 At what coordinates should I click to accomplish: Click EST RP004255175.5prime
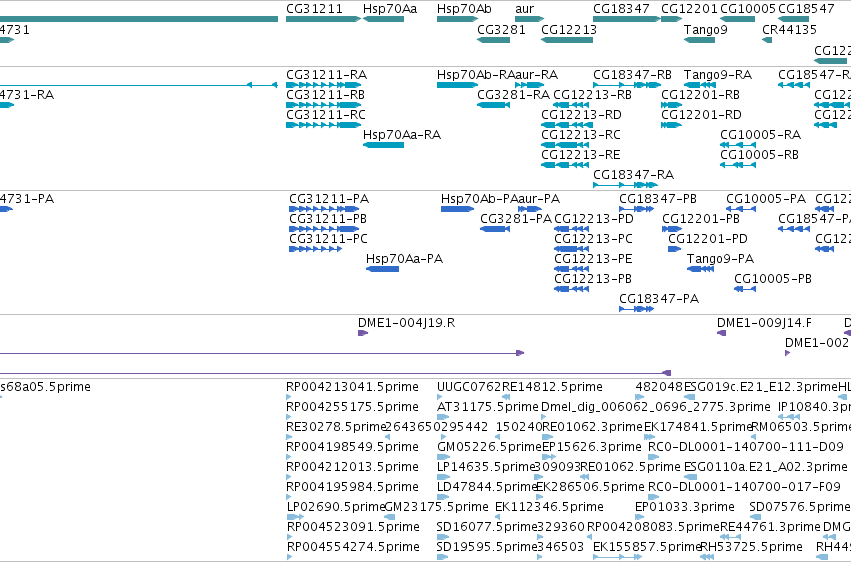(352, 407)
